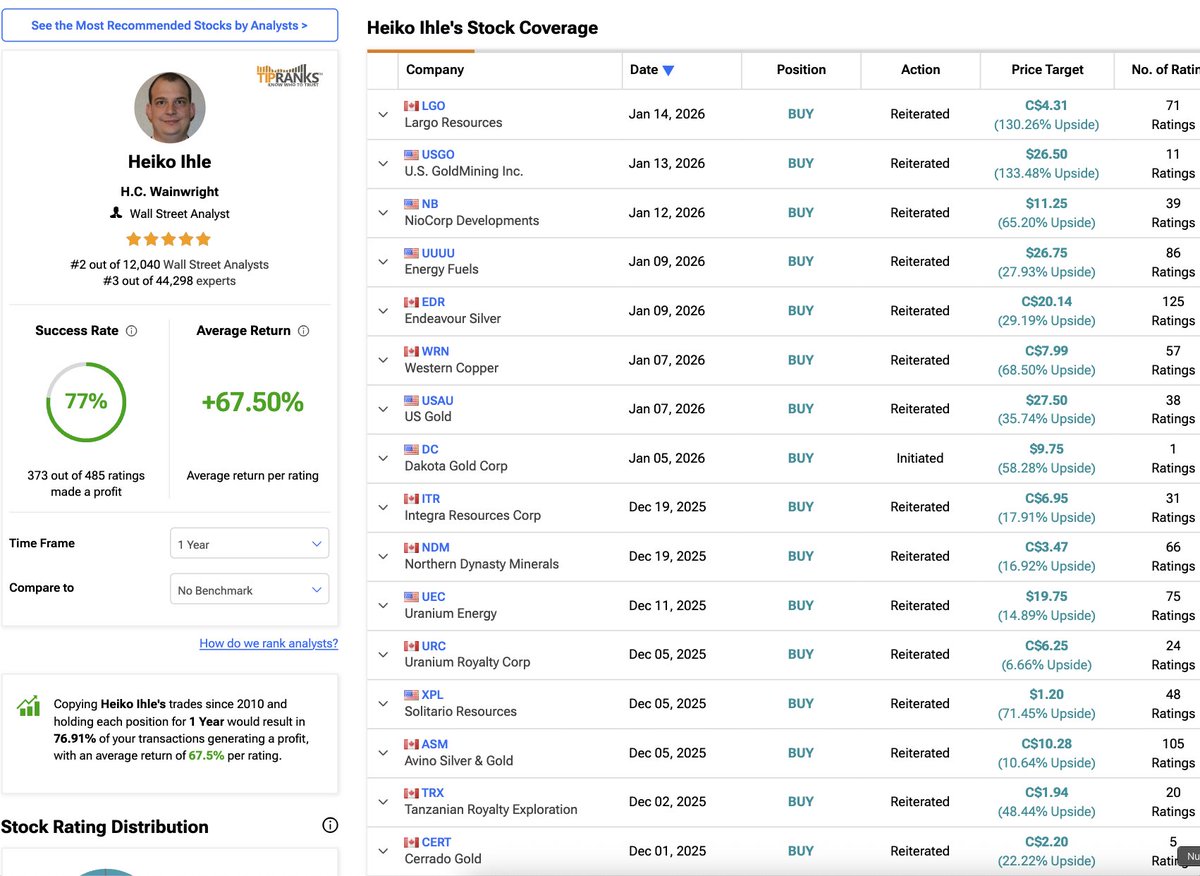Open the UEC ticker link
Viewport: 1200px width, 876px height.
(433, 597)
